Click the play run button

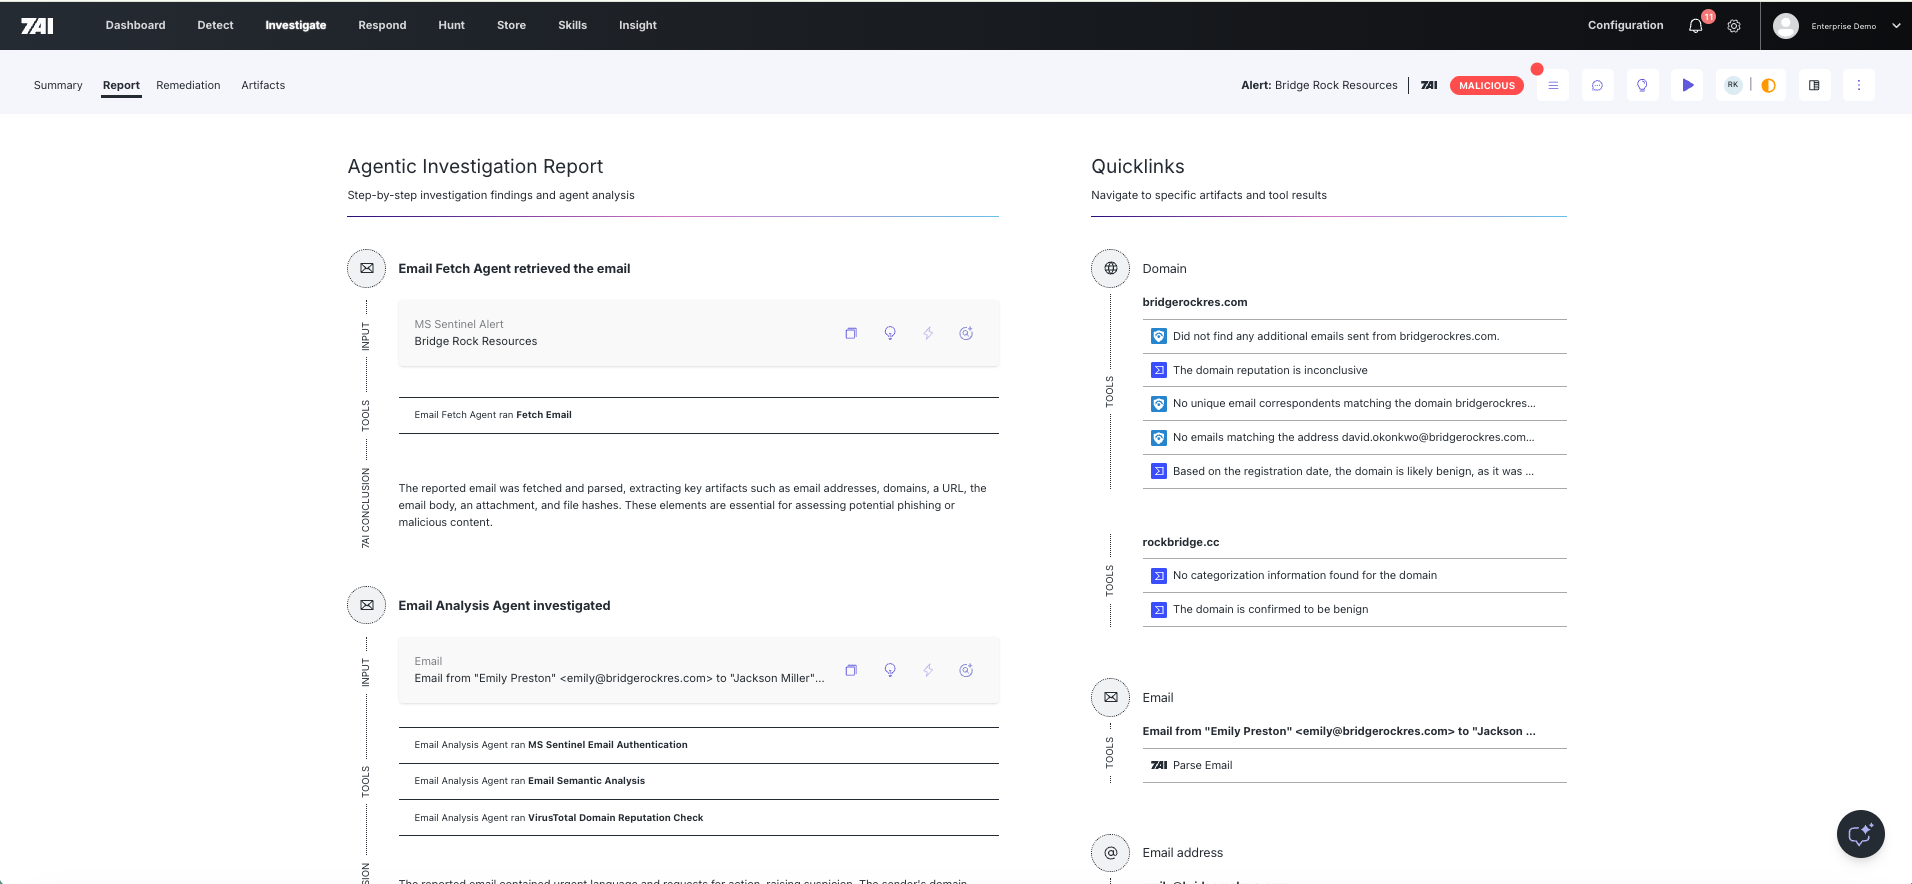point(1687,85)
